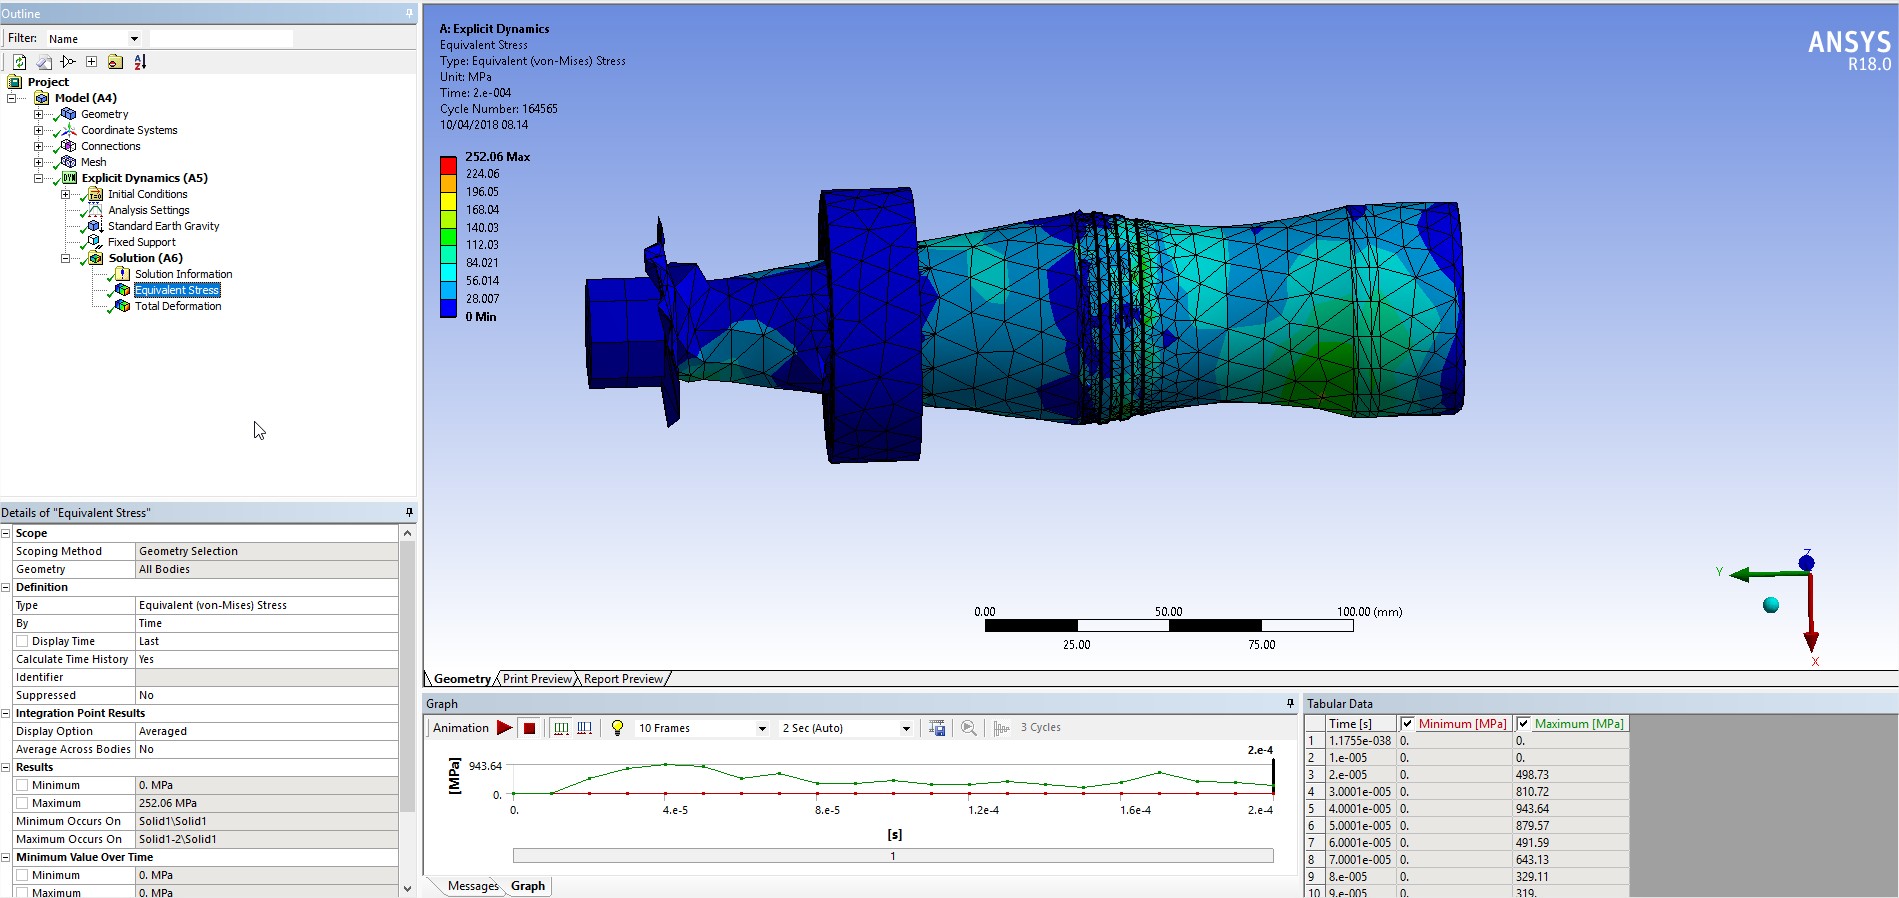Export animation video file icon
The height and width of the screenshot is (898, 1899).
coord(937,728)
